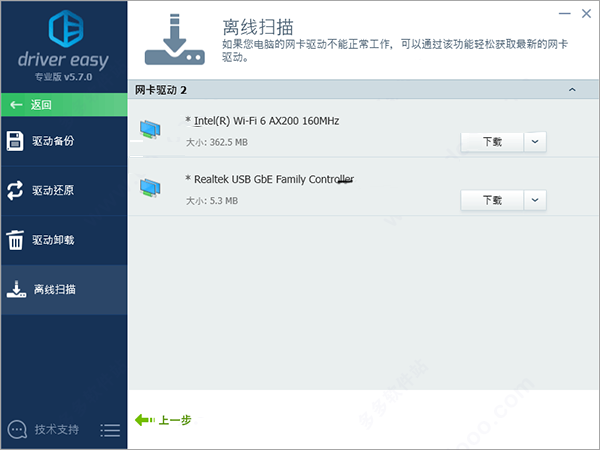Open download options arrow for Realtek driver
Screen dimensions: 600x450
point(535,200)
